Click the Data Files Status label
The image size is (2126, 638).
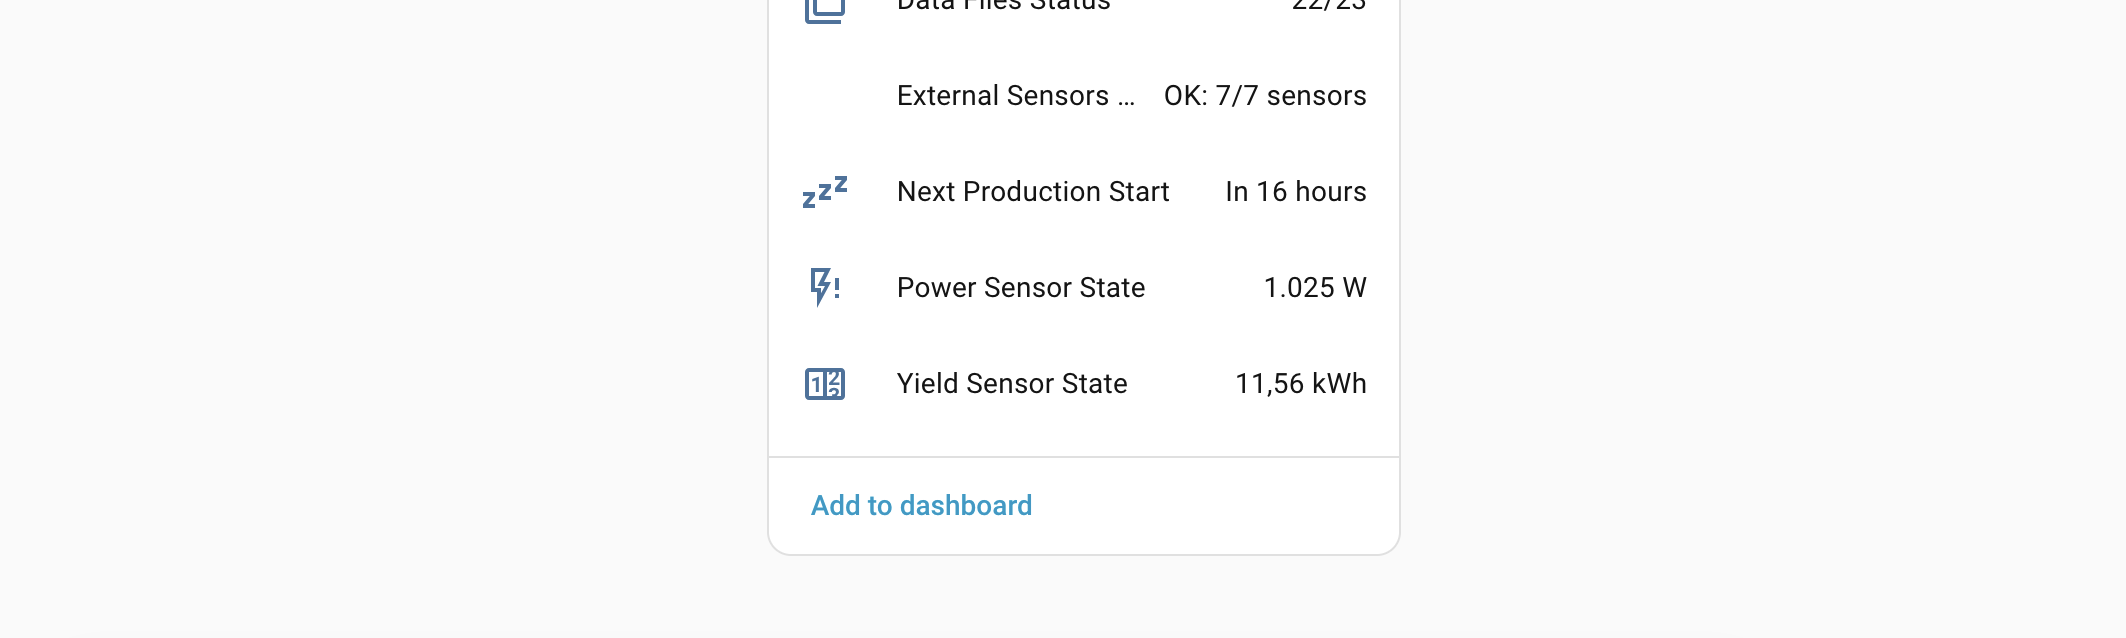(x=1004, y=6)
